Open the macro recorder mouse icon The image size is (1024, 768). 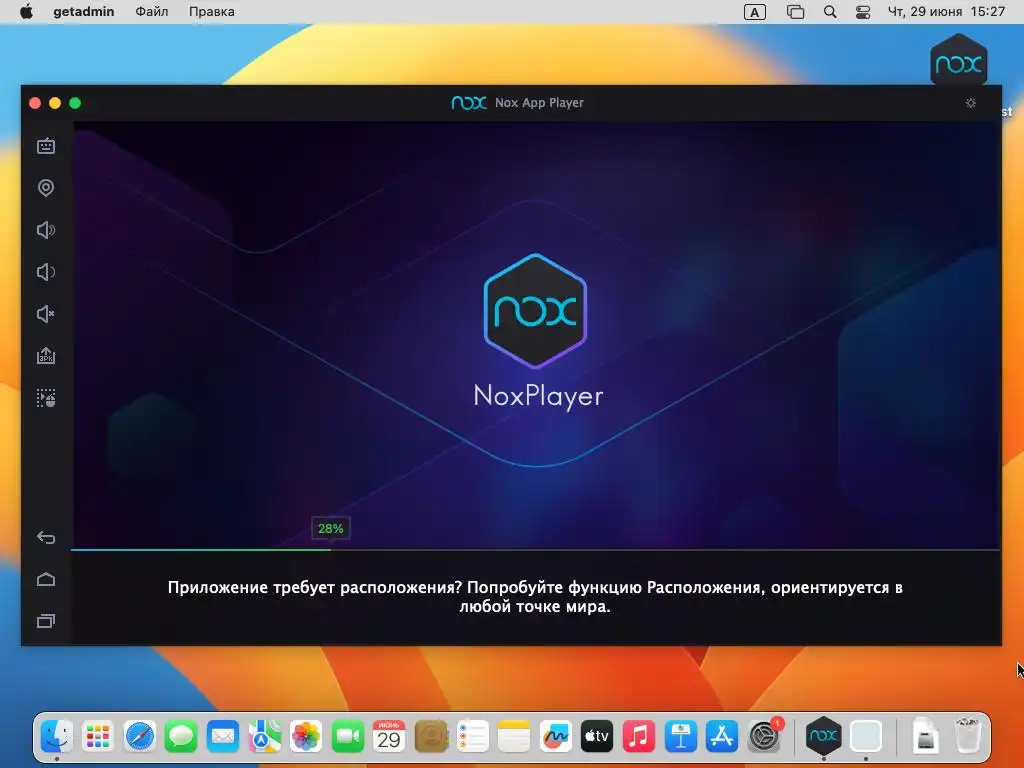(46, 398)
